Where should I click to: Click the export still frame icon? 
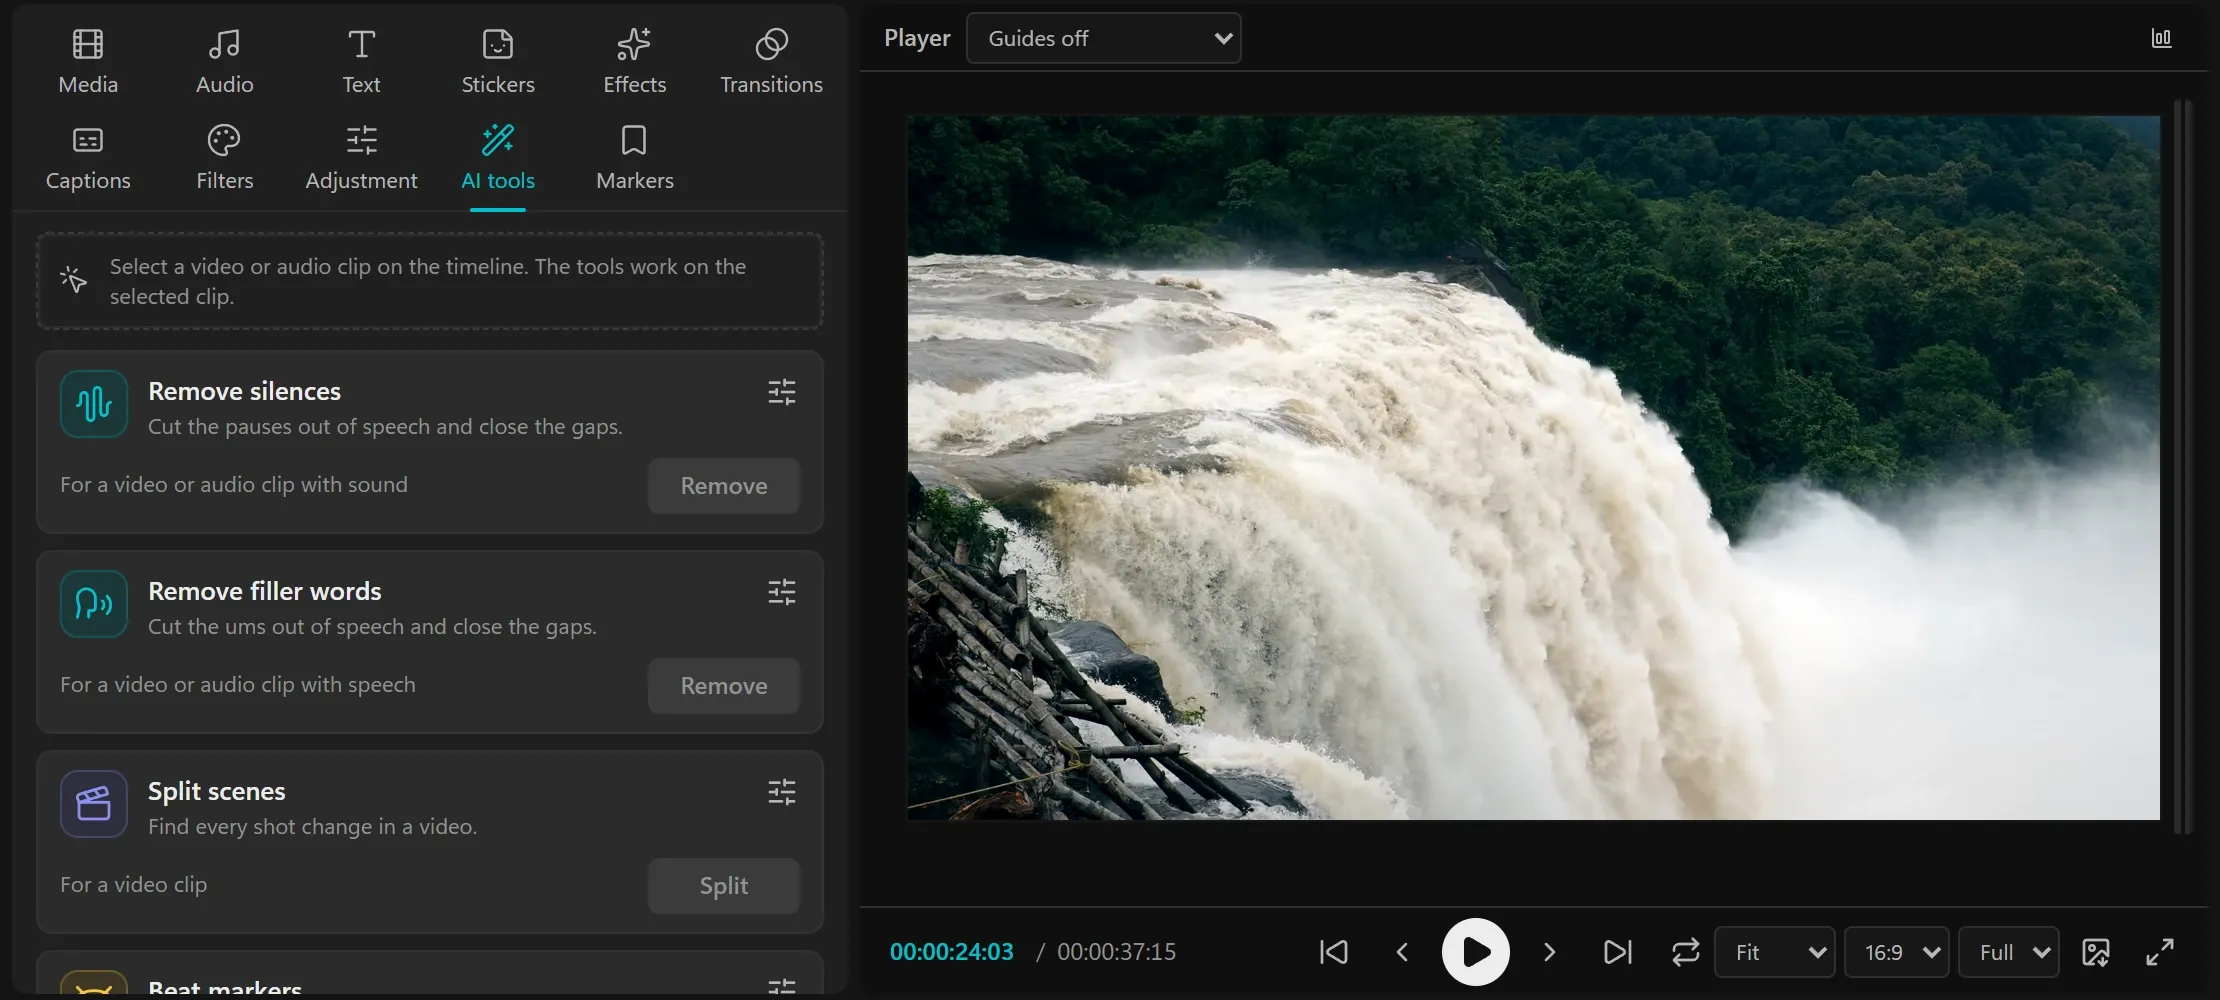(x=2096, y=952)
